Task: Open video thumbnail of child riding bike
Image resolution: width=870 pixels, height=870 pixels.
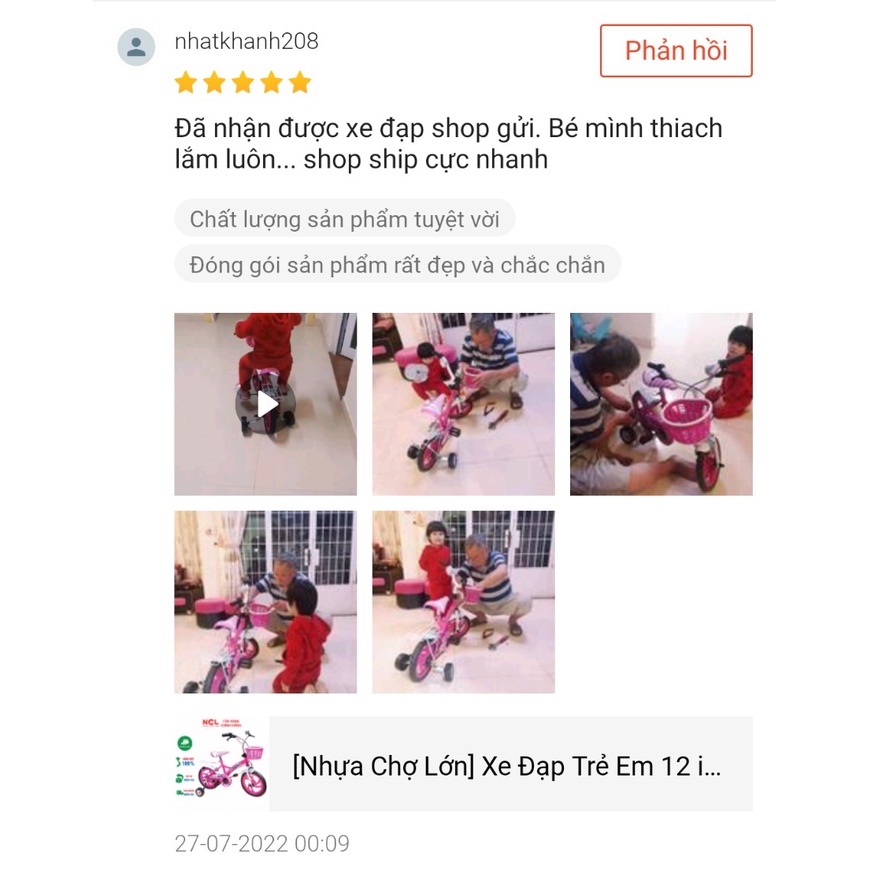Action: [x=266, y=404]
